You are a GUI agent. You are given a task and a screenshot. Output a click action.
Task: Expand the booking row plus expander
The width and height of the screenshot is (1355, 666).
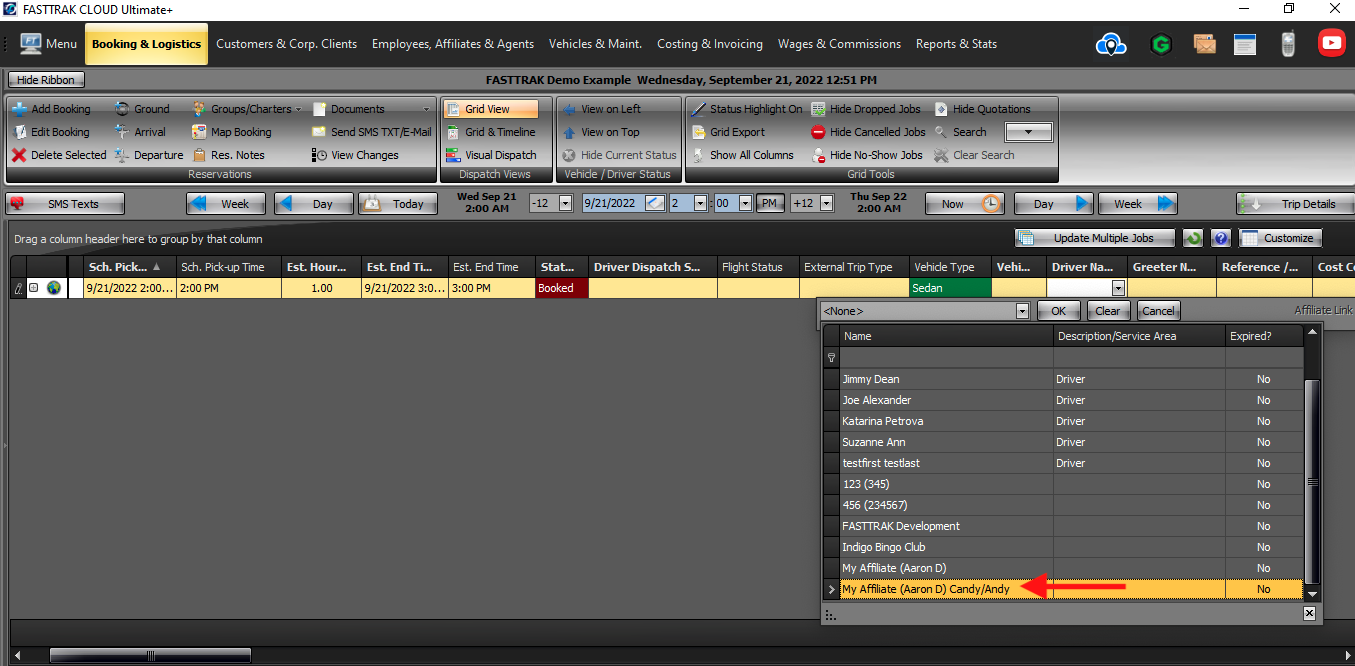point(33,288)
